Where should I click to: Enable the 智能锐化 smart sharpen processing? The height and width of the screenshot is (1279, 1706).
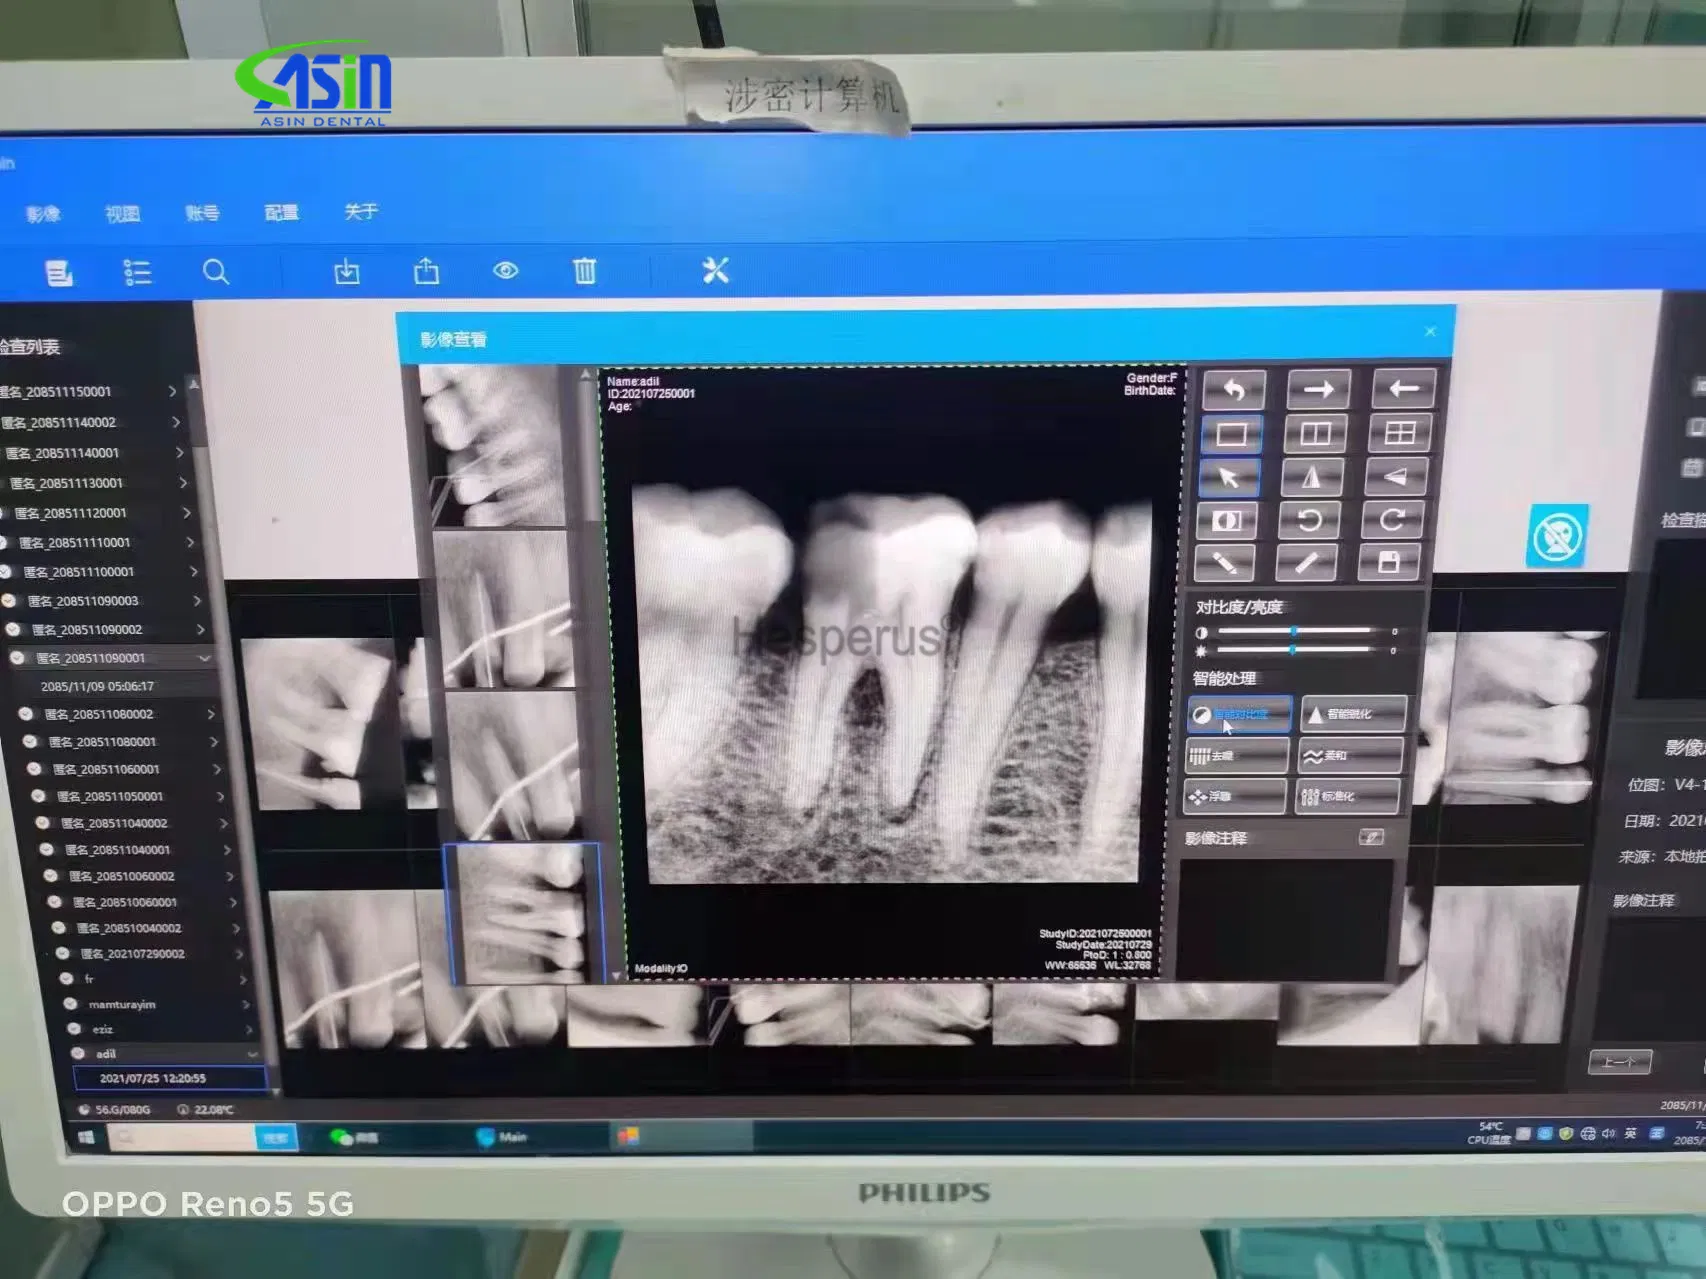click(1353, 714)
